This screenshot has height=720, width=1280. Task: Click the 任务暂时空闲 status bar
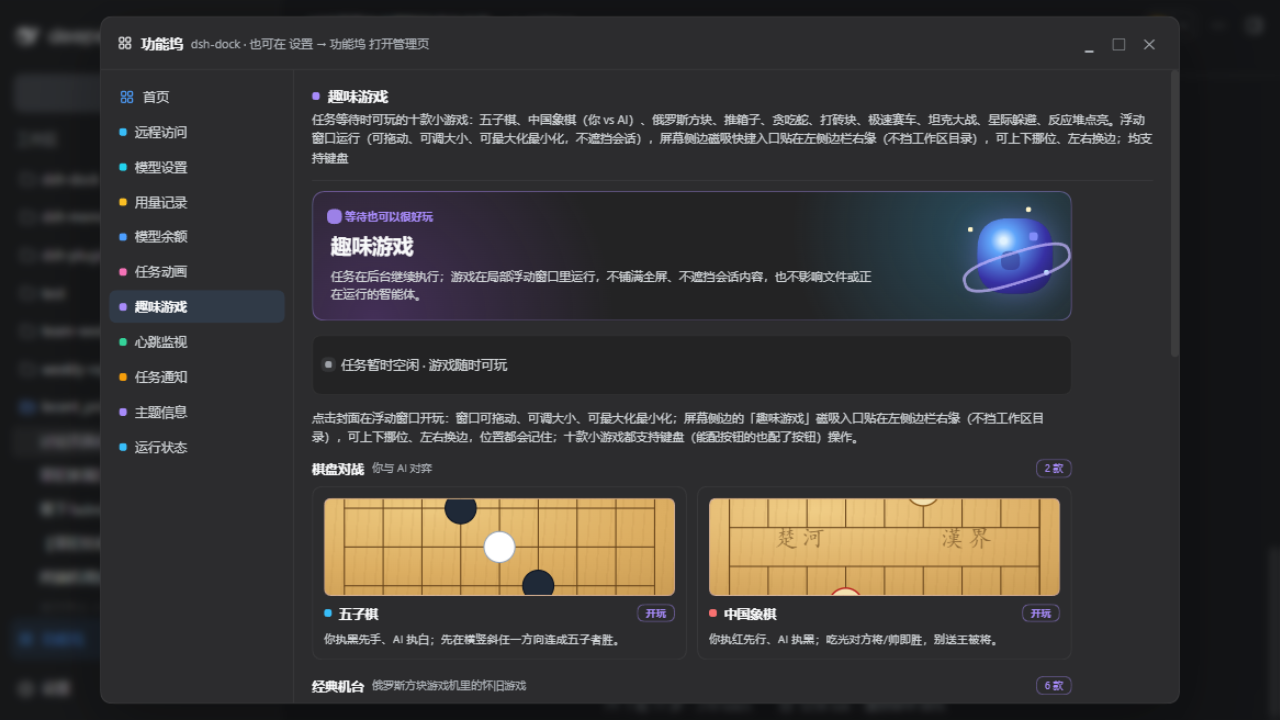click(x=691, y=365)
